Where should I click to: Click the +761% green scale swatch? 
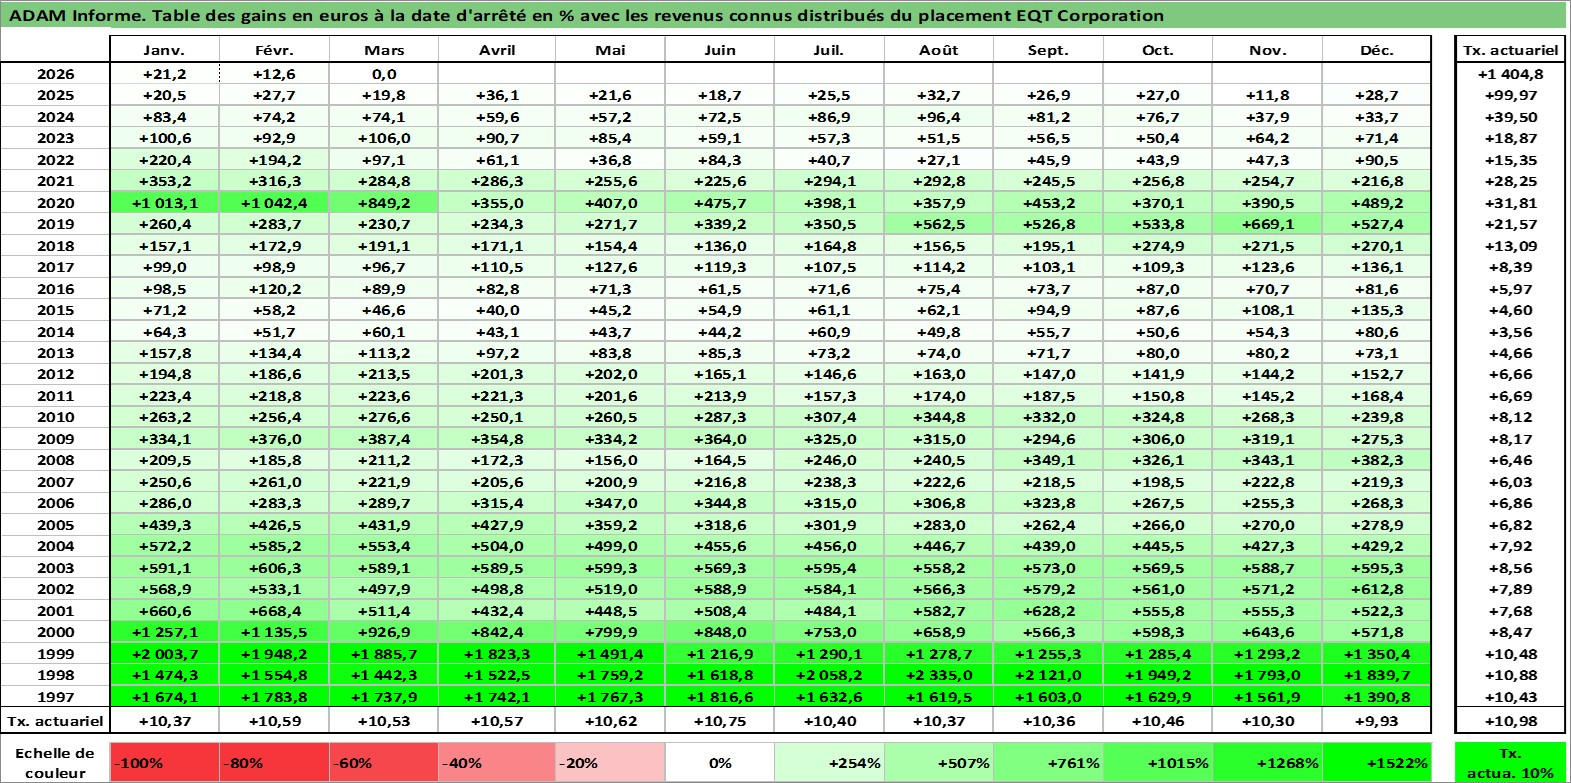point(1048,762)
